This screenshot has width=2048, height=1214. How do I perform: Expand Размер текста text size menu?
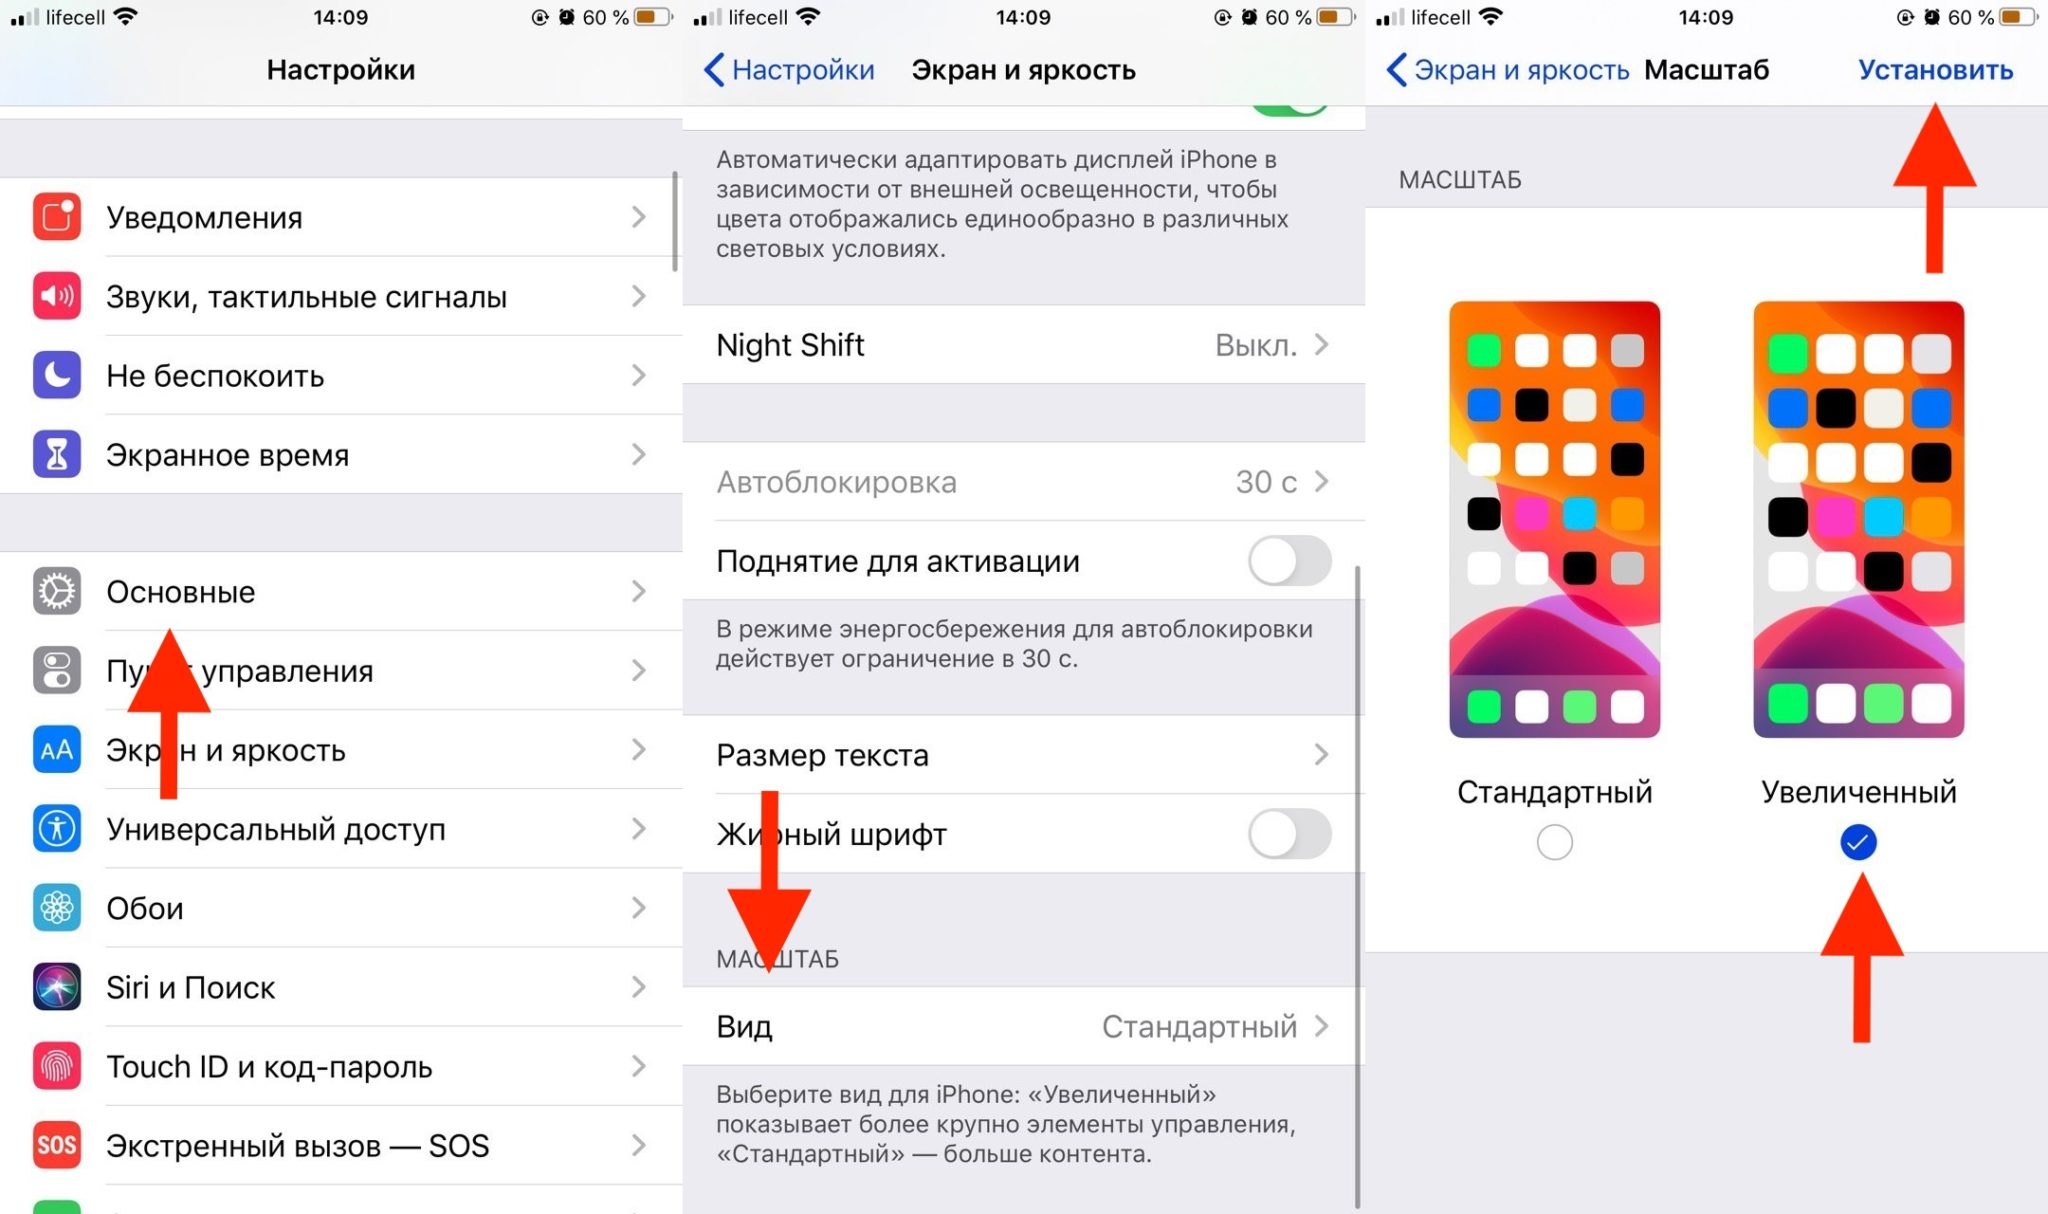1020,753
